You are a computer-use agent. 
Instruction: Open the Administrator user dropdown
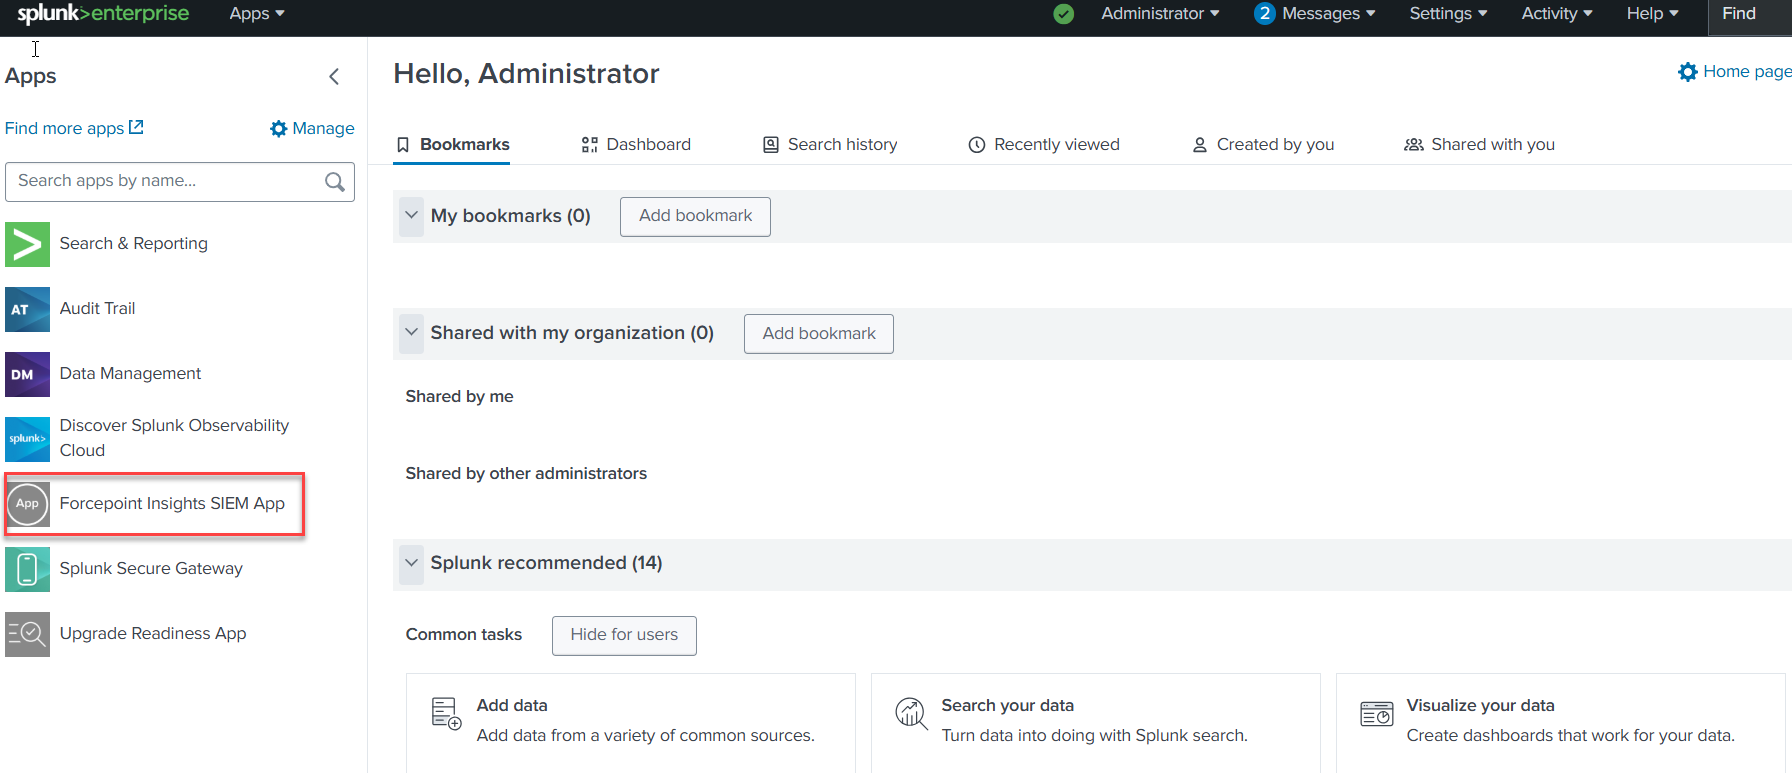[1159, 14]
